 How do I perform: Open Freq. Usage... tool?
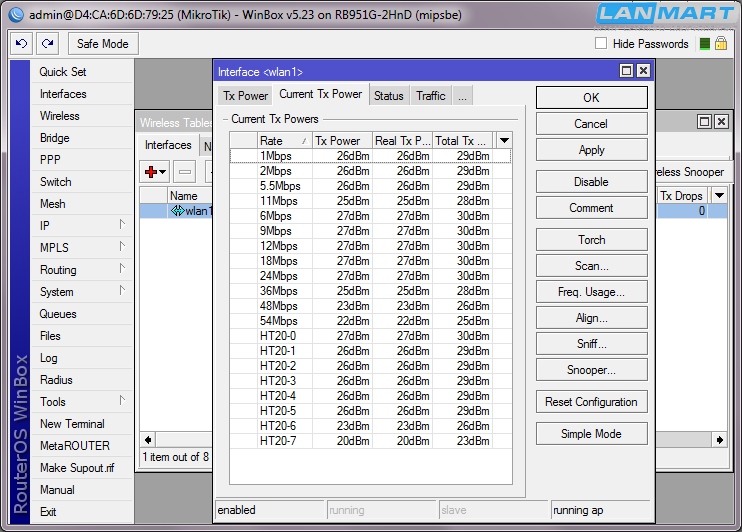tap(592, 292)
